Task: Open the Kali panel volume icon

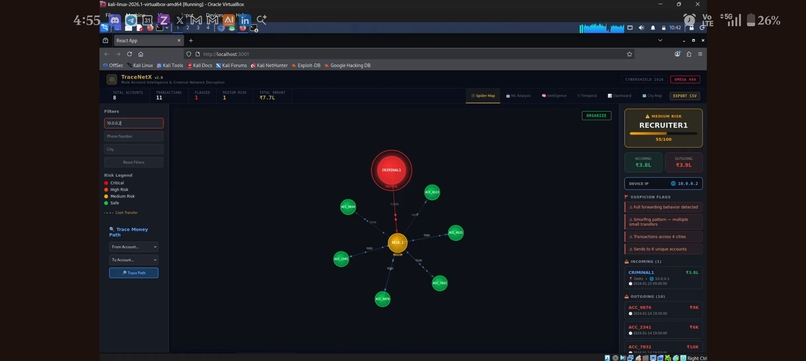Action: [x=641, y=28]
